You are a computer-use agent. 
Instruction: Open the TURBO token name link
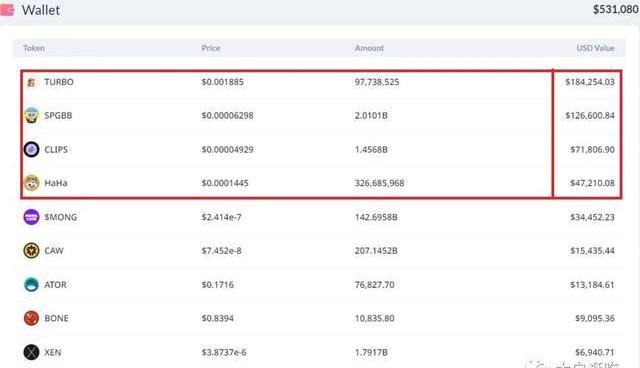click(x=59, y=82)
